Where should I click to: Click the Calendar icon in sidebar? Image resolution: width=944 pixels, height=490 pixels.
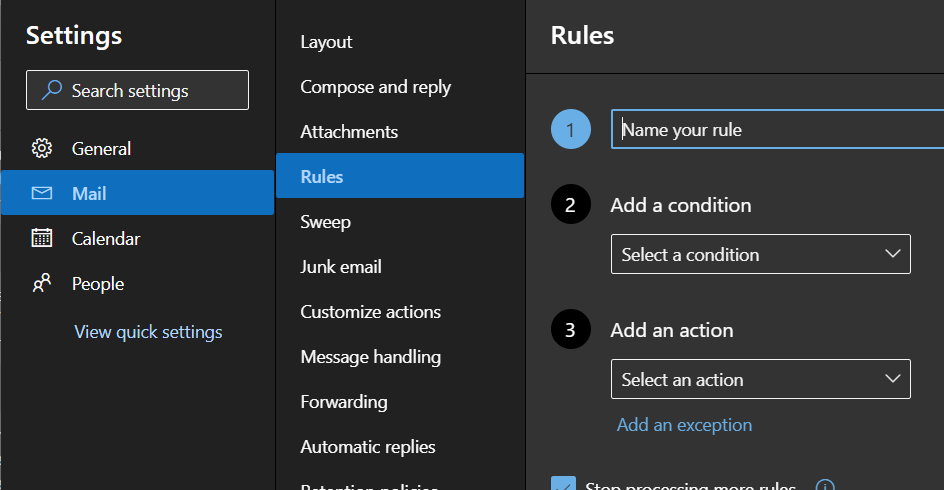(42, 238)
